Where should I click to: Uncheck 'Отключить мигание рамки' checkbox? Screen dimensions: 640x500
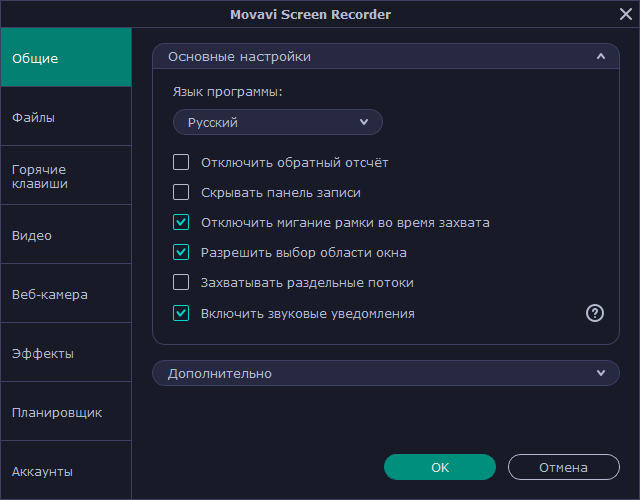(181, 222)
